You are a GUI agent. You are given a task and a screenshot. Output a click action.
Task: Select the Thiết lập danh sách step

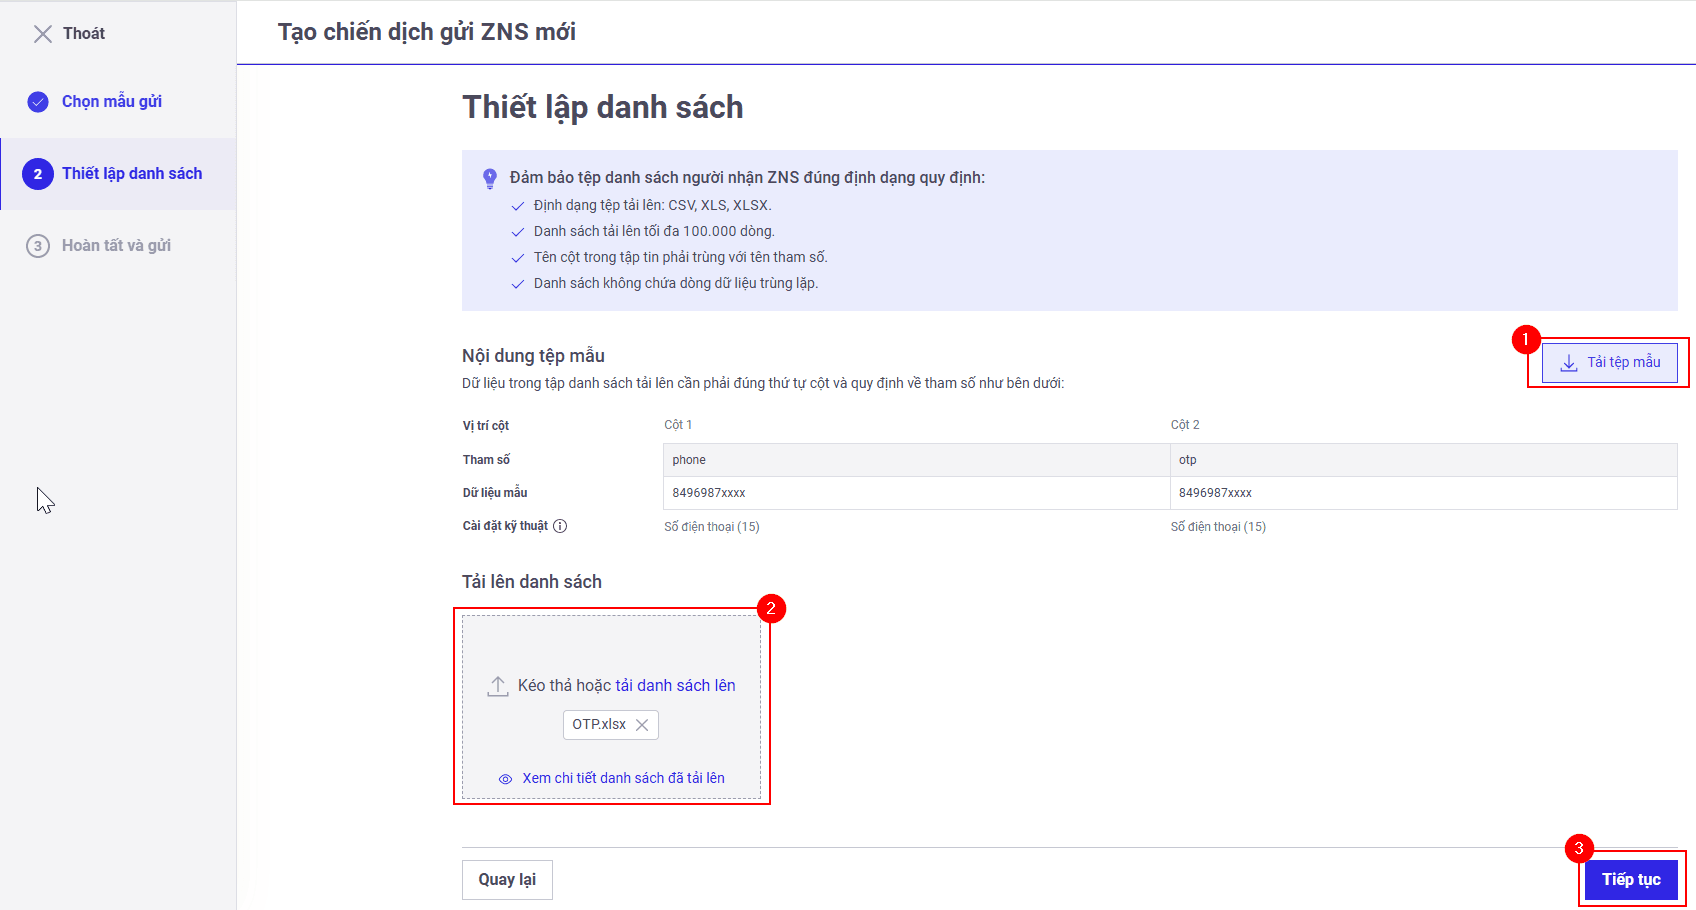pyautogui.click(x=132, y=174)
